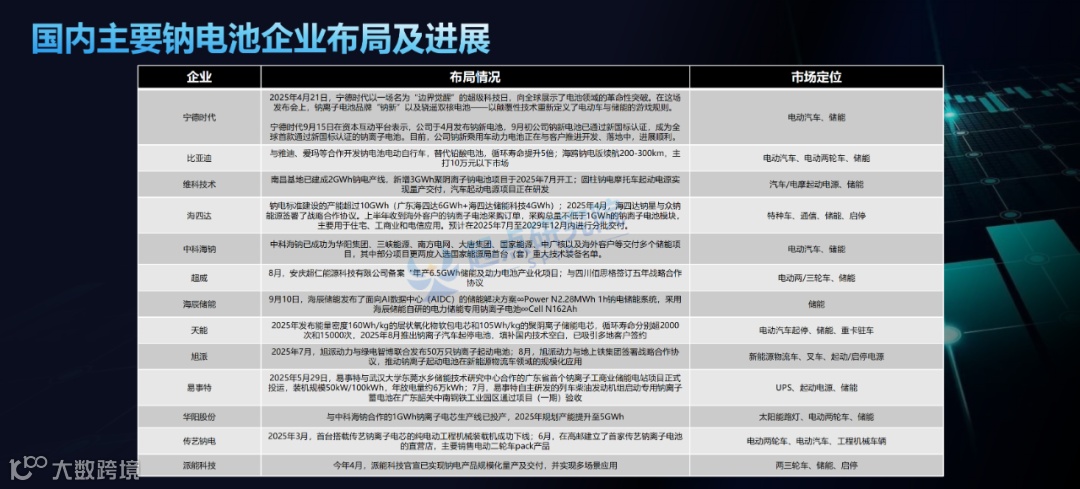Click 旭派 layout text about 50万只钠离子起动电池
Image resolution: width=1080 pixels, height=489 pixels.
pos(475,357)
